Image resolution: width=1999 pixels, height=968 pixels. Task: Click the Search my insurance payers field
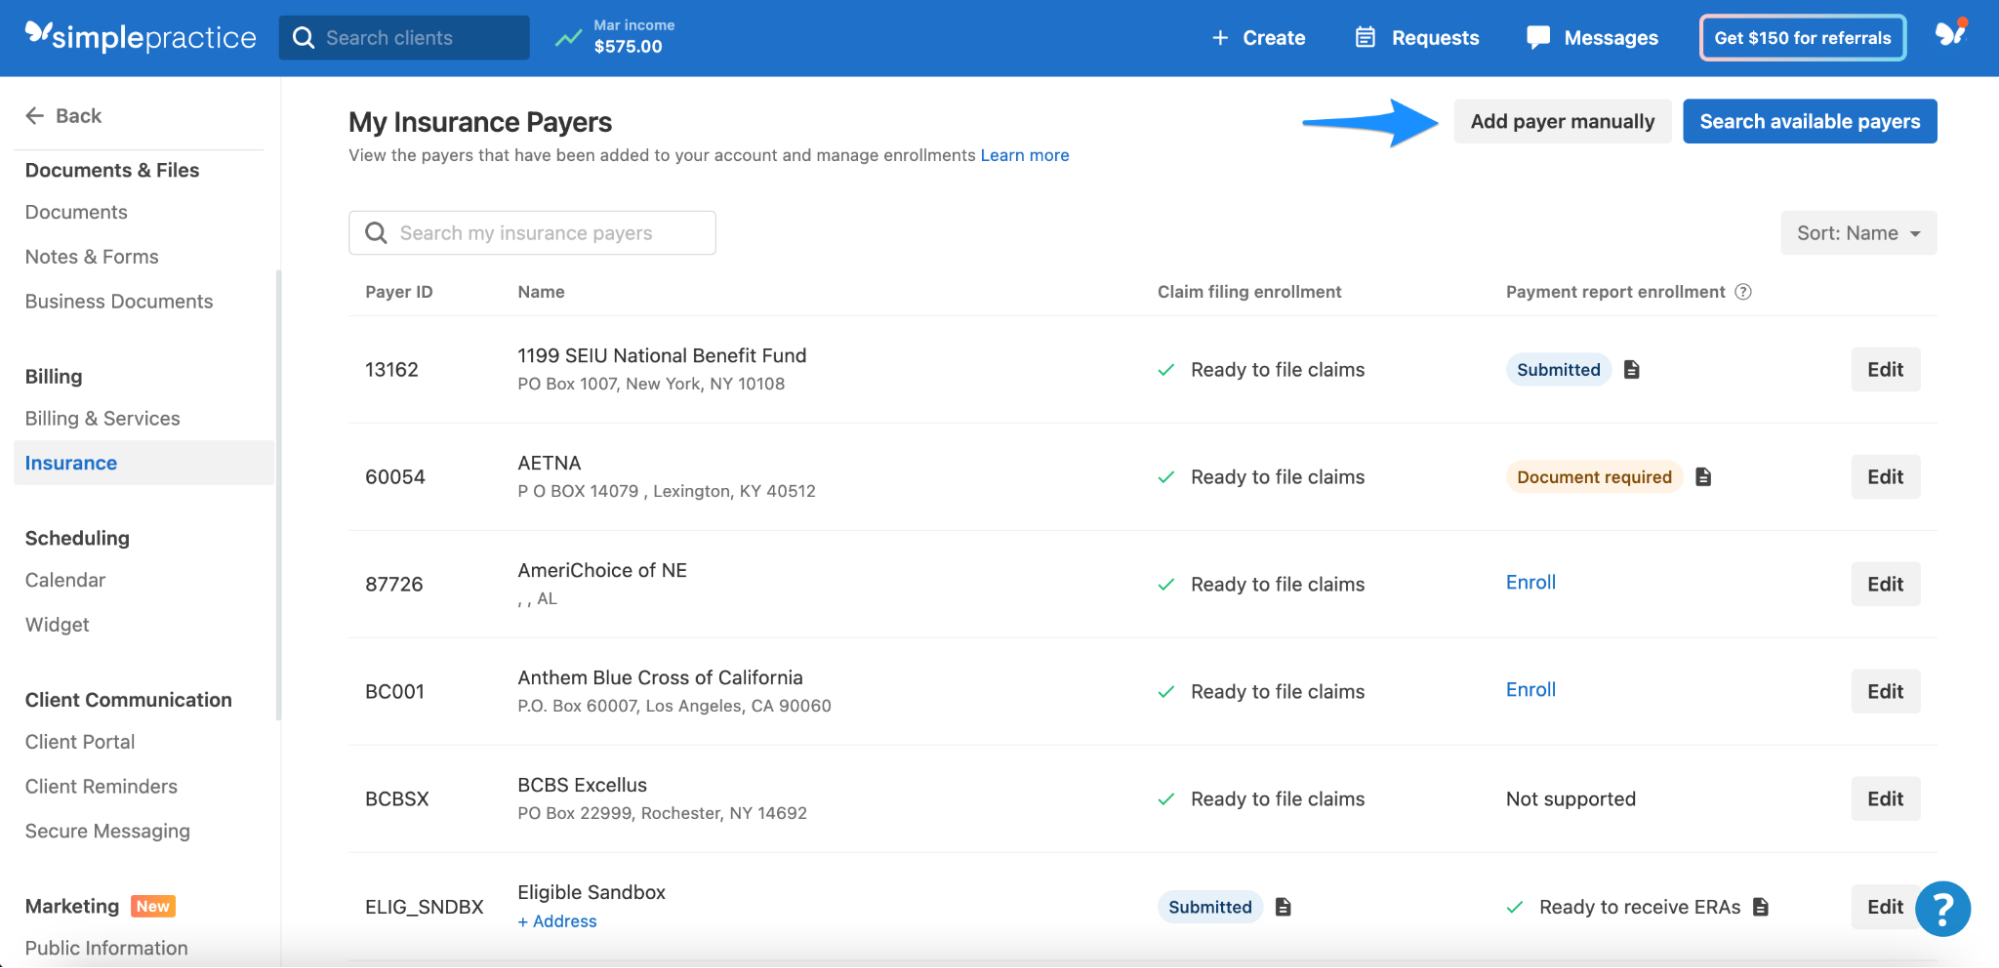click(x=531, y=232)
